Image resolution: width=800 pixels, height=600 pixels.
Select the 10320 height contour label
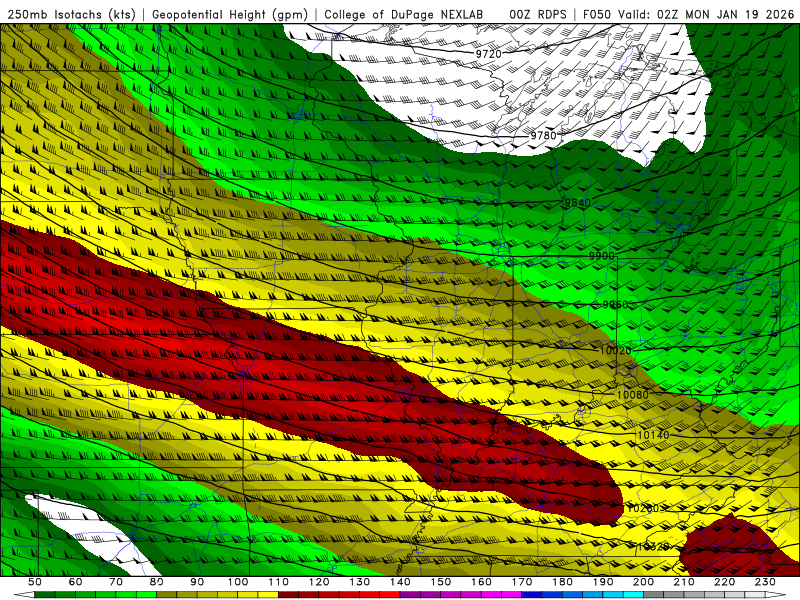coord(653,547)
